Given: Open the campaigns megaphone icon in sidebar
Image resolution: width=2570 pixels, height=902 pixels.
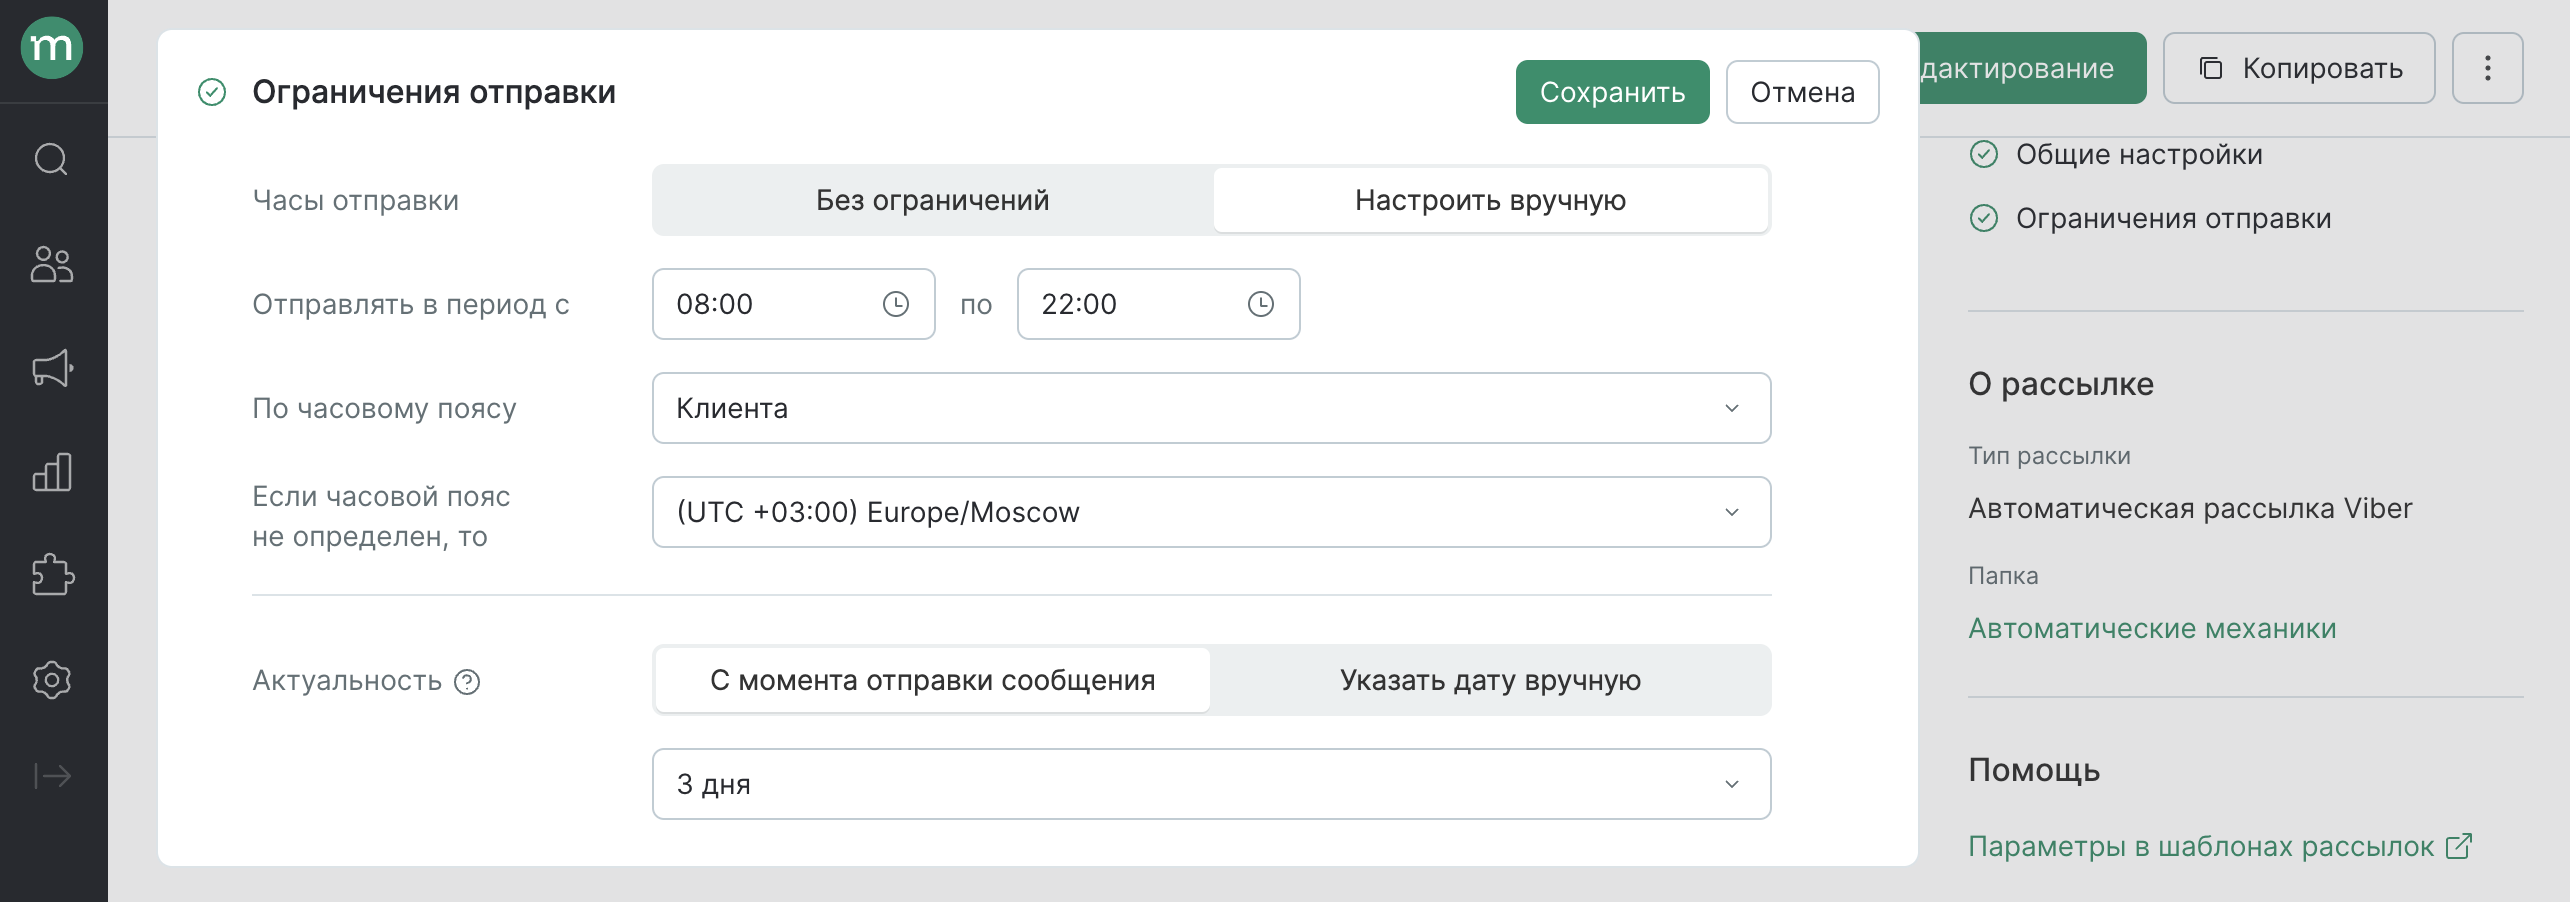Looking at the screenshot, I should coord(52,368).
